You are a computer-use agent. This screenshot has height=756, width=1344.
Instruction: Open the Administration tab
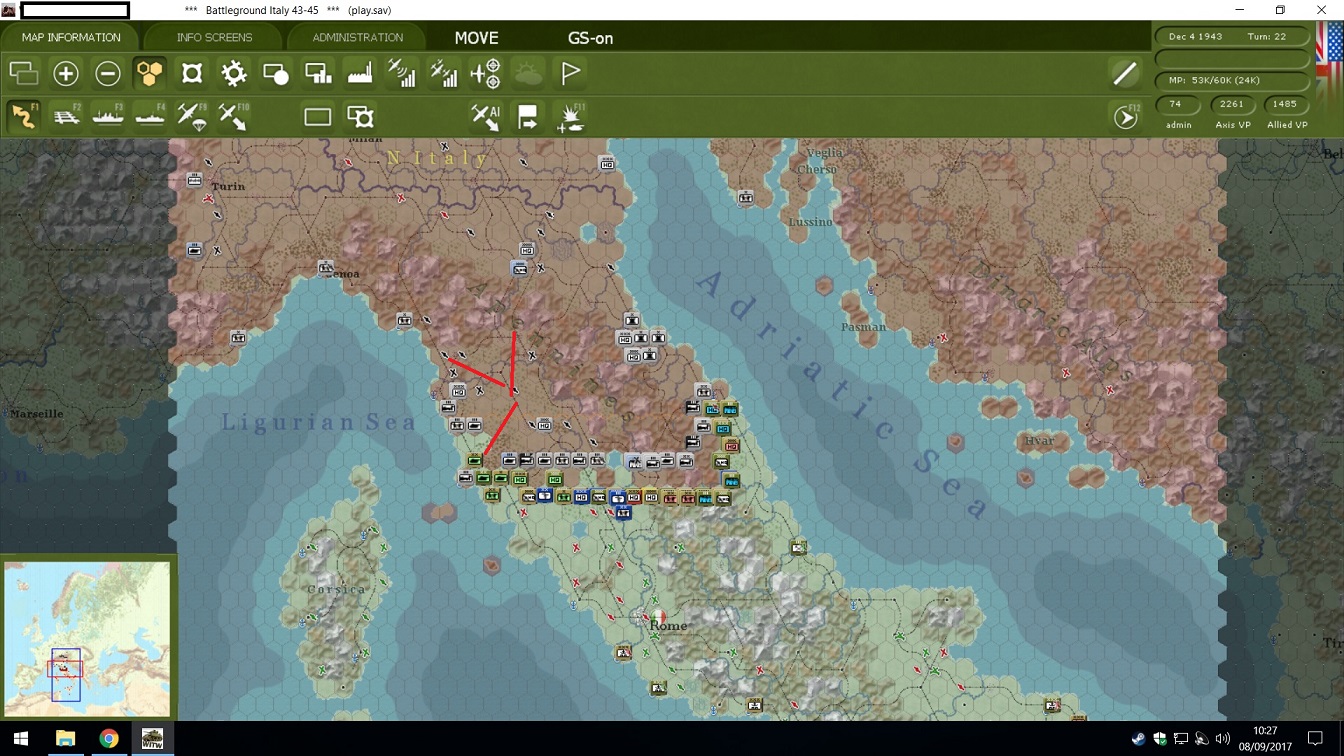(357, 38)
